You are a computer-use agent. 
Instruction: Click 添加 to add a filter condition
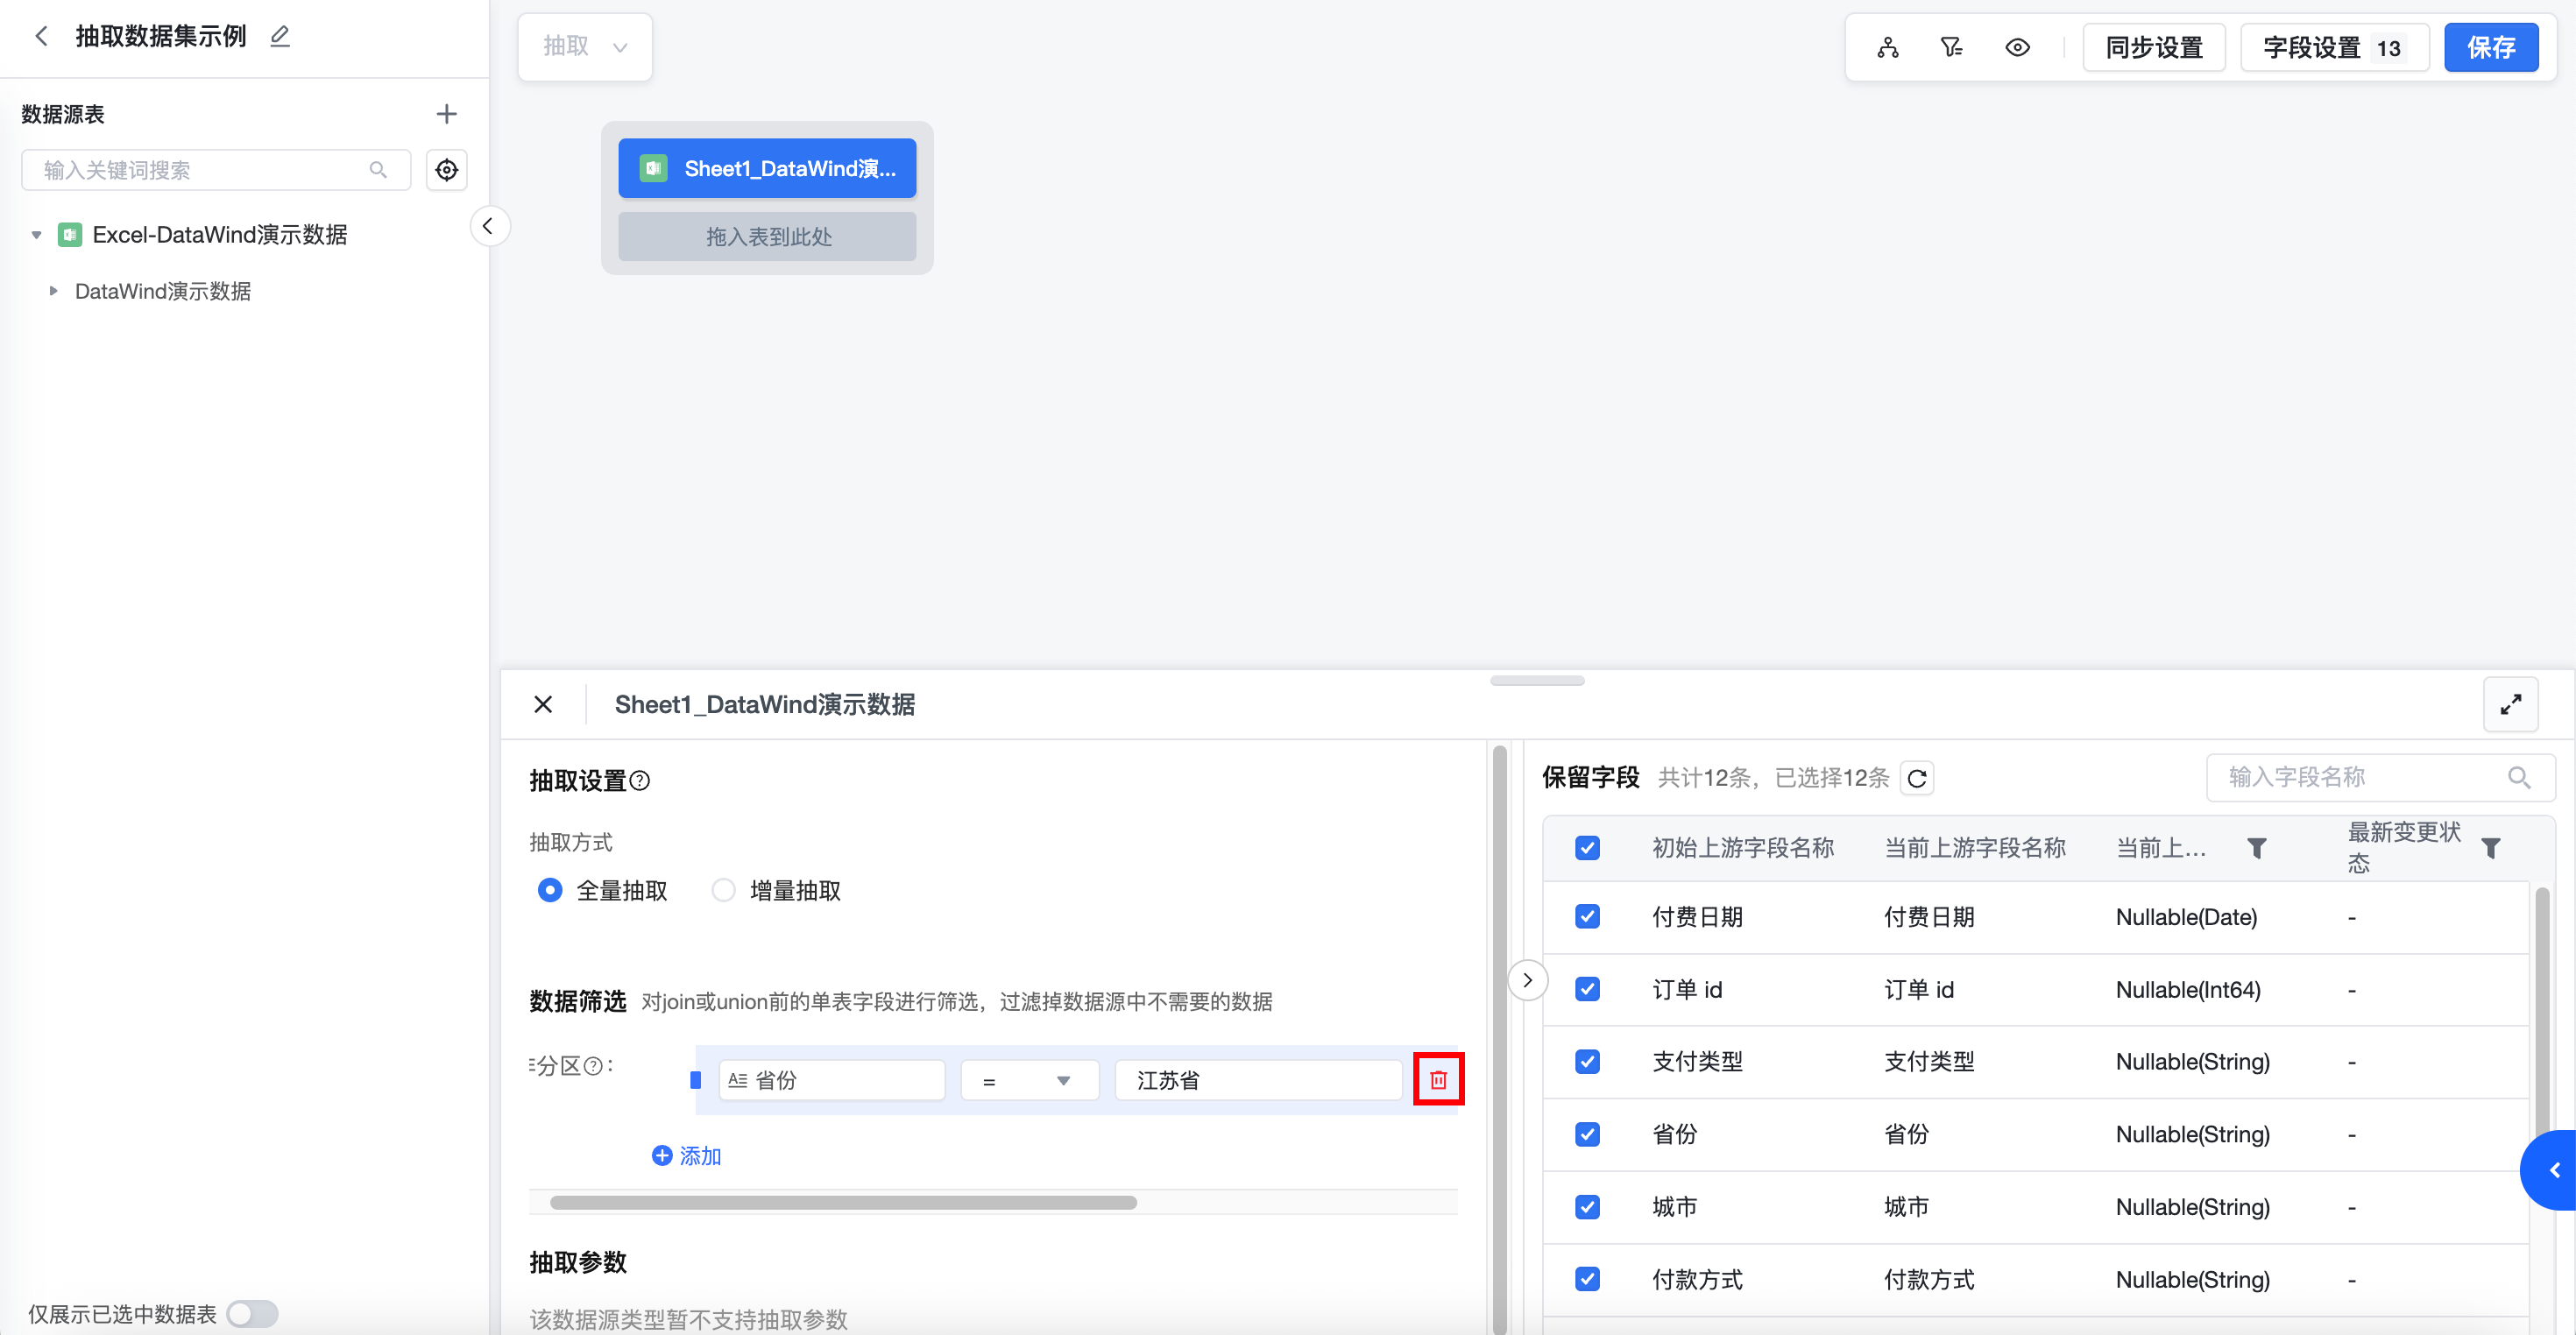pos(686,1156)
